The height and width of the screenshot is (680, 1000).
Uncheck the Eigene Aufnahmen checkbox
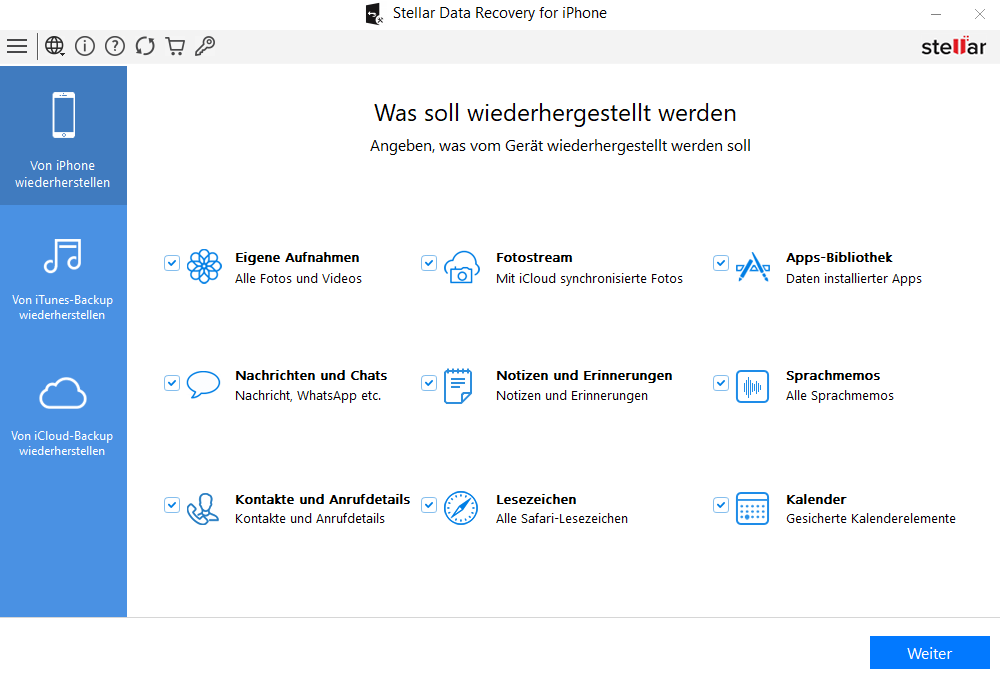pos(172,263)
